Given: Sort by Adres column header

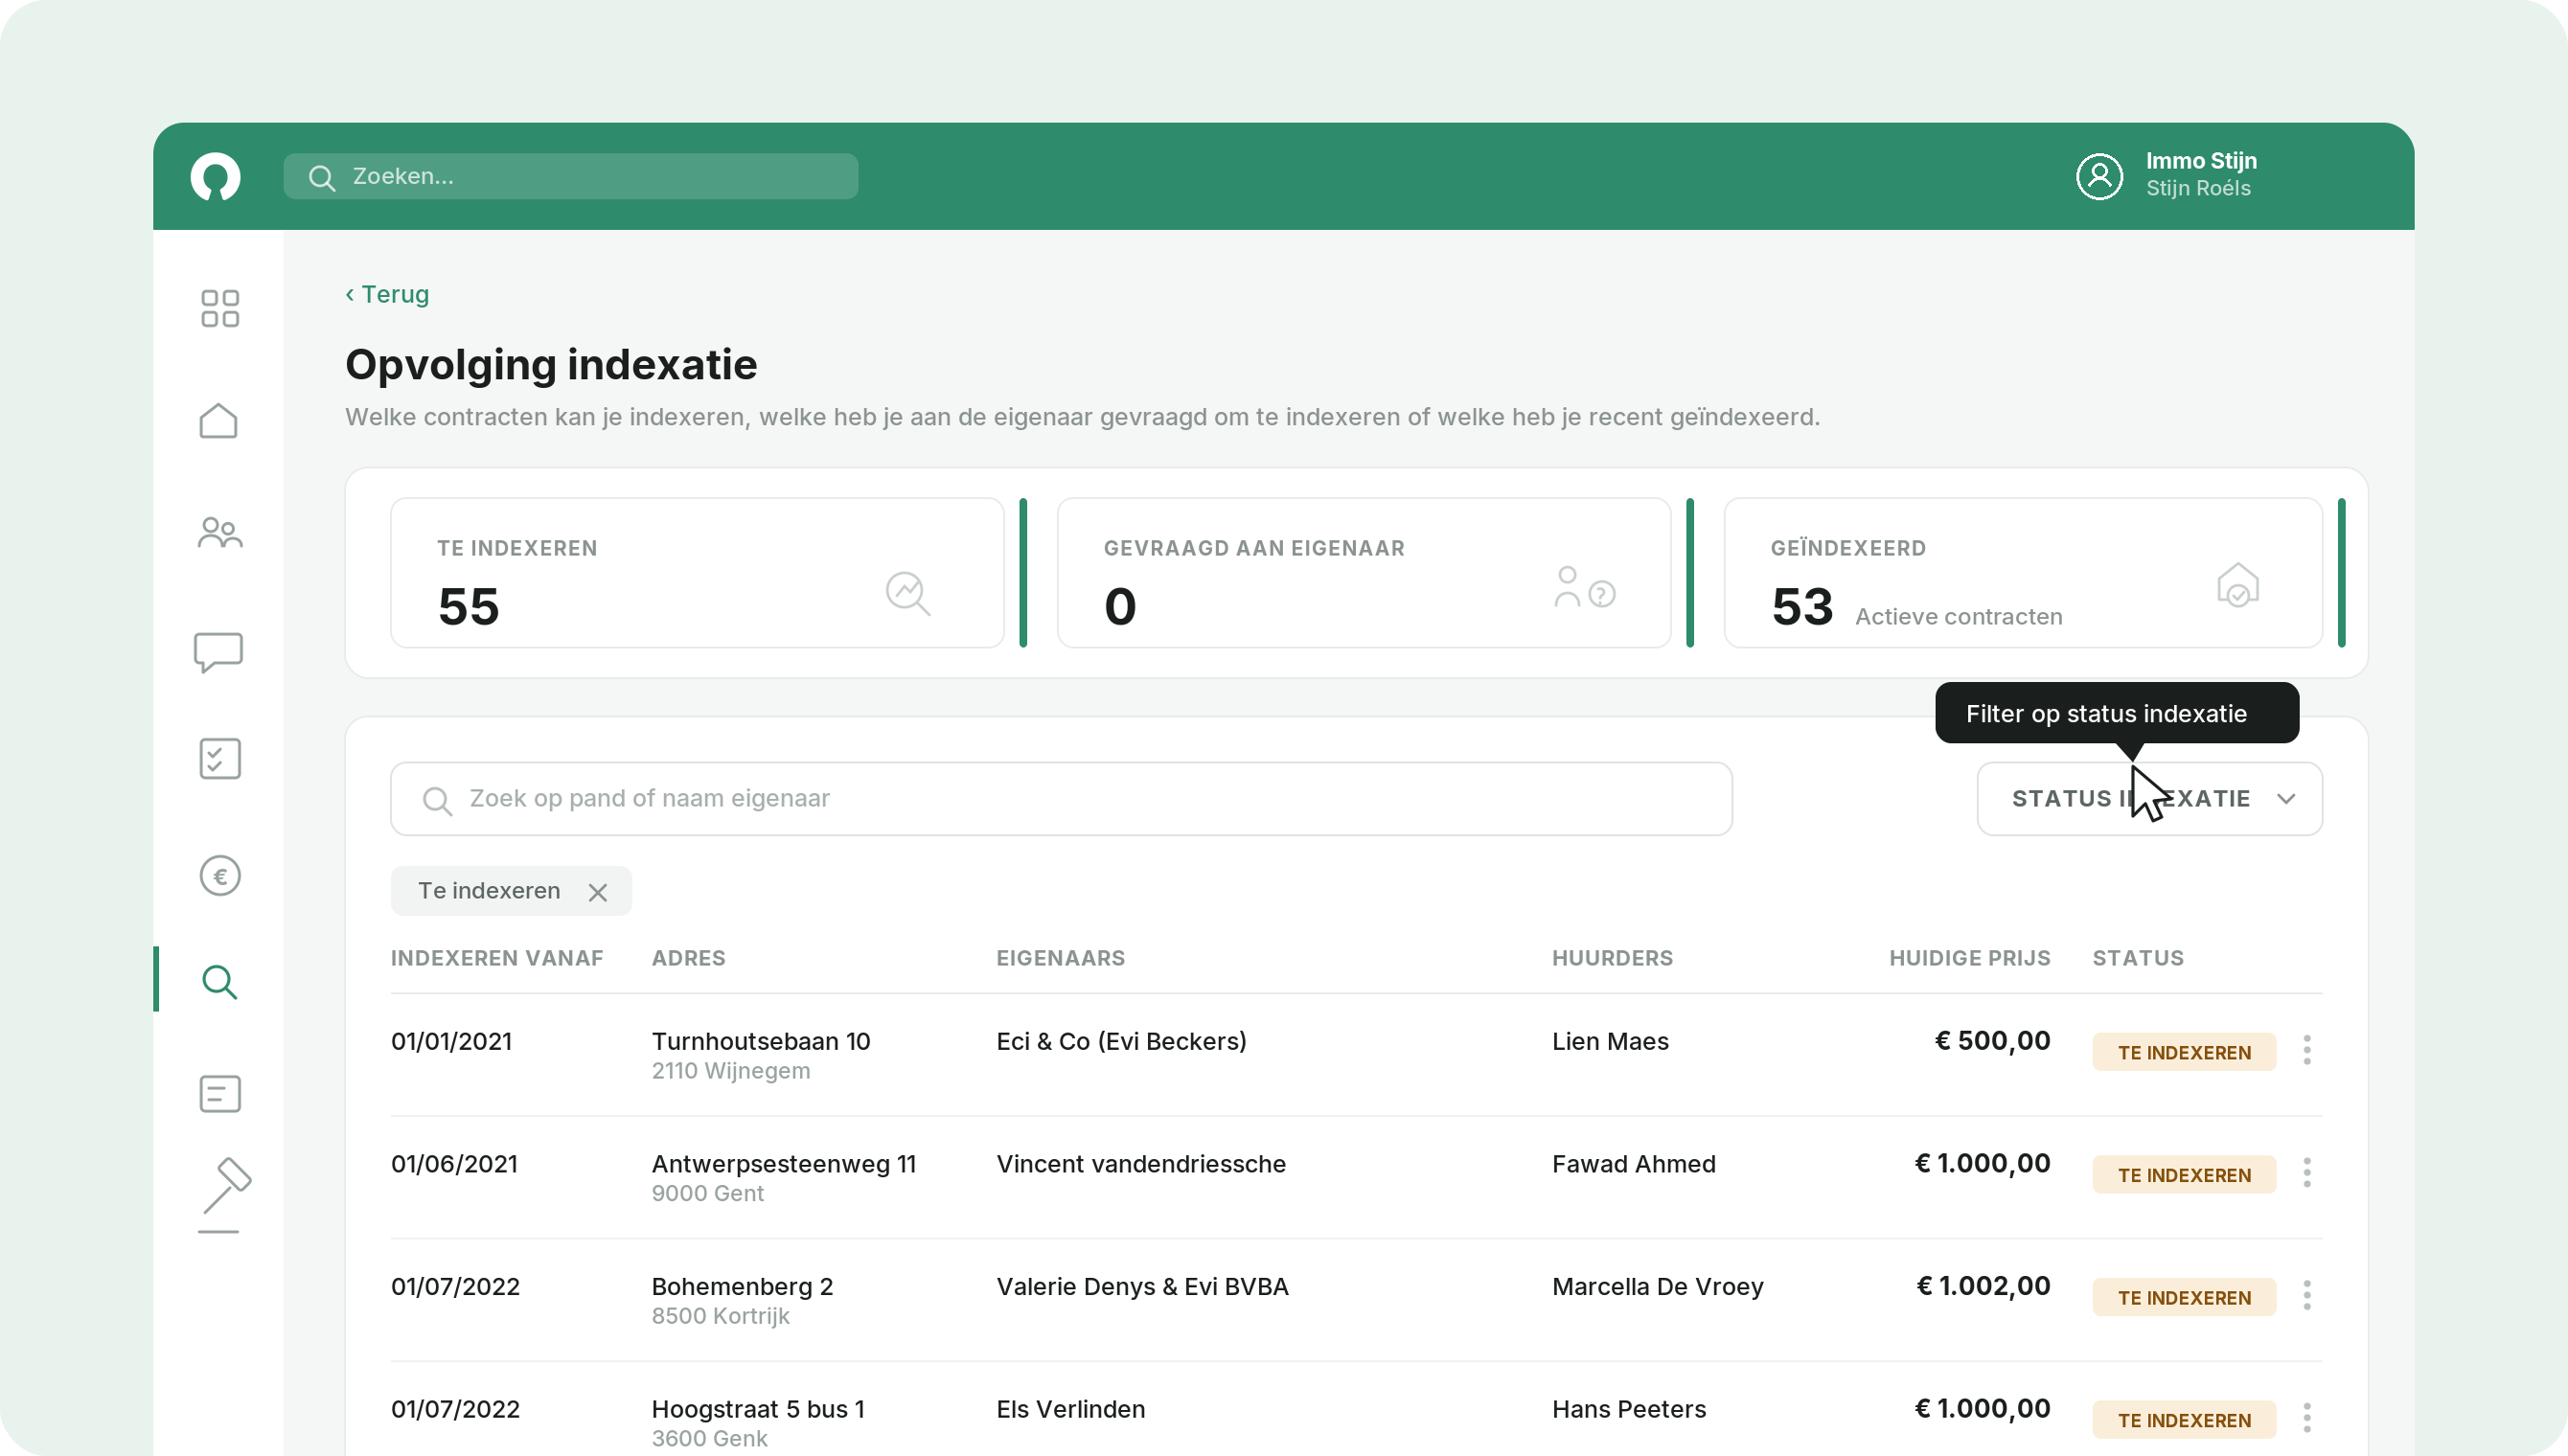Looking at the screenshot, I should click(x=688, y=958).
